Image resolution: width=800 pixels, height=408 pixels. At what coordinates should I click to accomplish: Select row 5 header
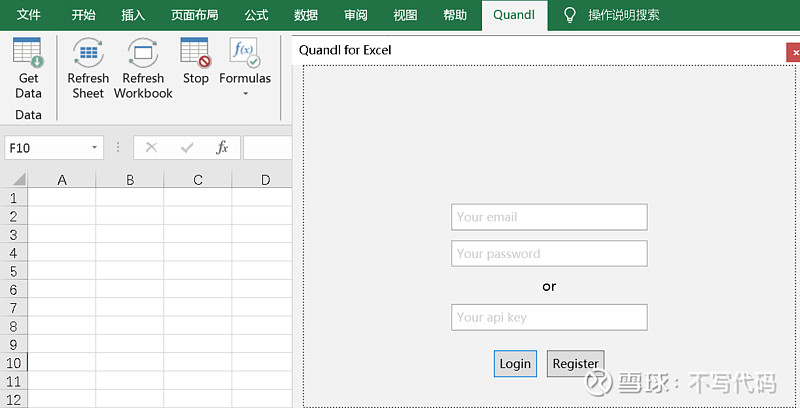[13, 271]
